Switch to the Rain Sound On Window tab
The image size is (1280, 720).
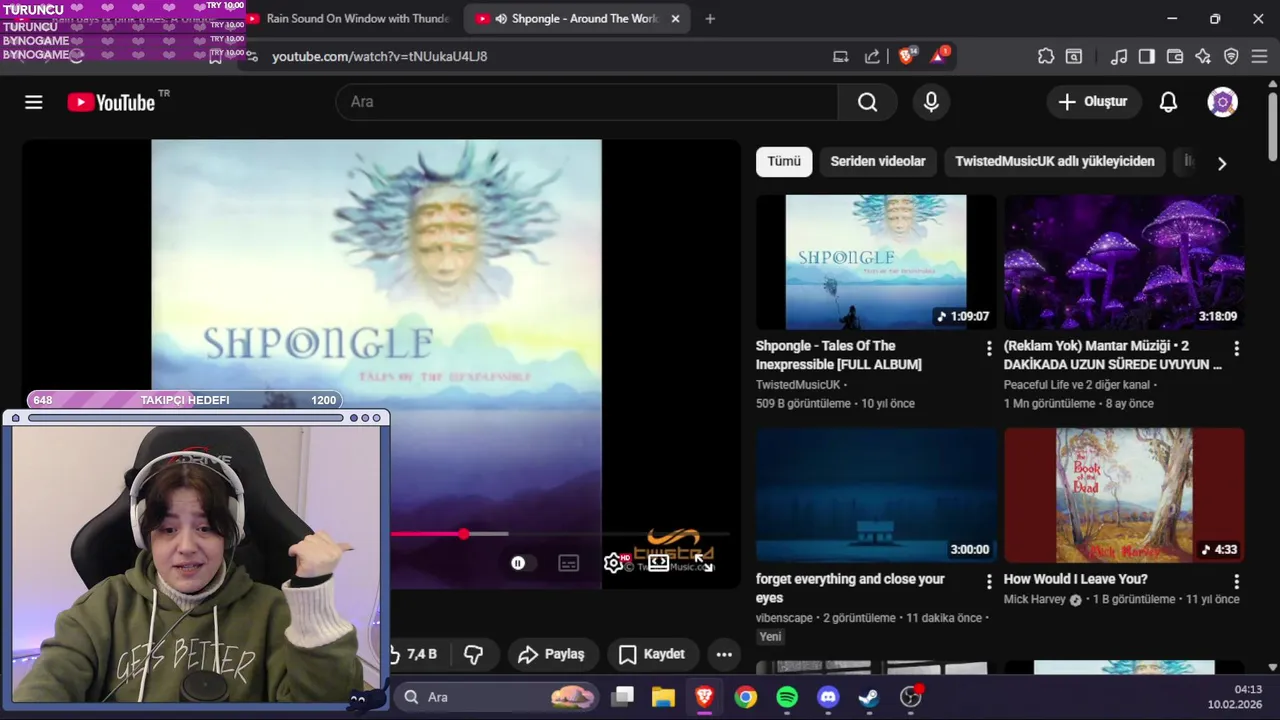point(355,19)
